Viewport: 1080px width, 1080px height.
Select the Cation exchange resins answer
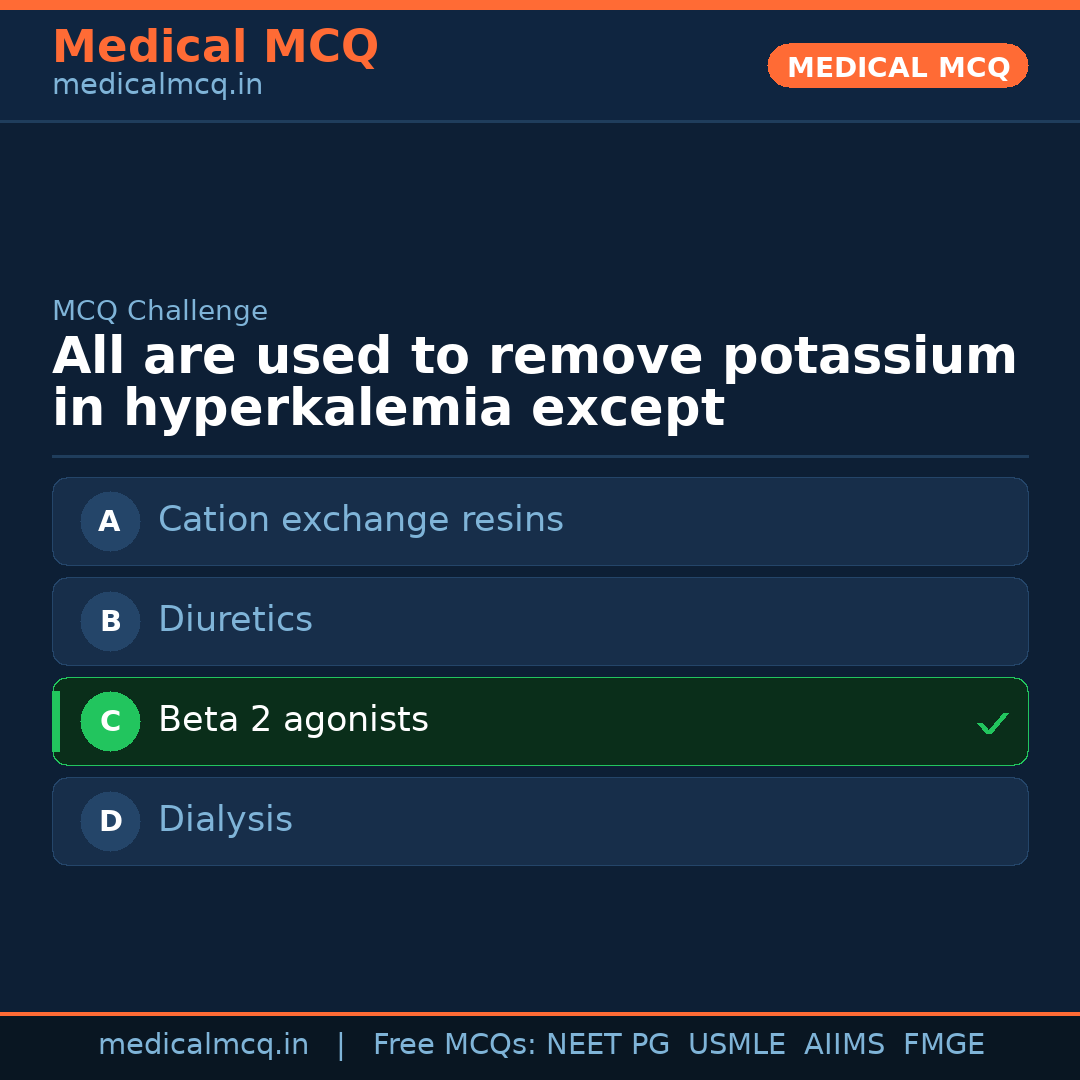coord(361,520)
